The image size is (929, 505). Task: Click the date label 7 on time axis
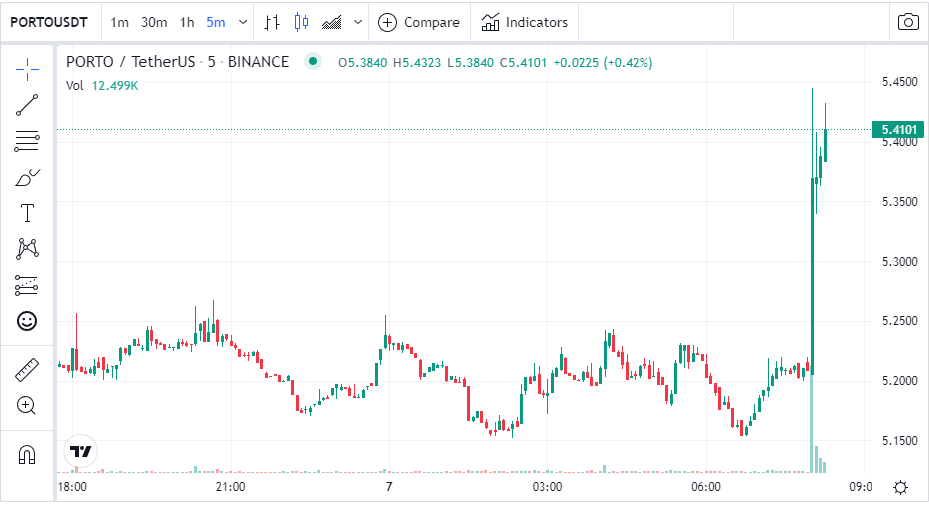point(389,487)
